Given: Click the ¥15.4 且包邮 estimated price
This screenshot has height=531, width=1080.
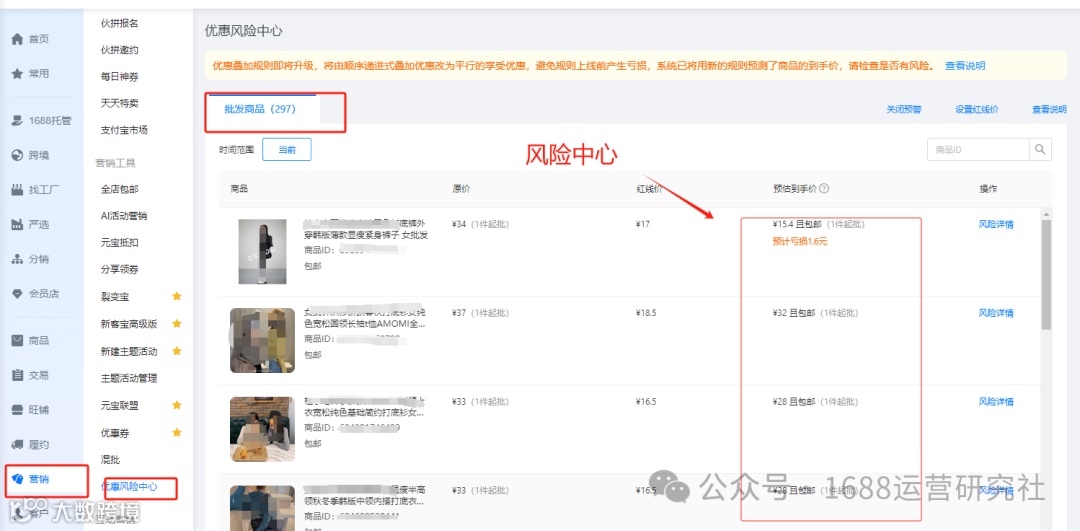Looking at the screenshot, I should coord(799,225).
